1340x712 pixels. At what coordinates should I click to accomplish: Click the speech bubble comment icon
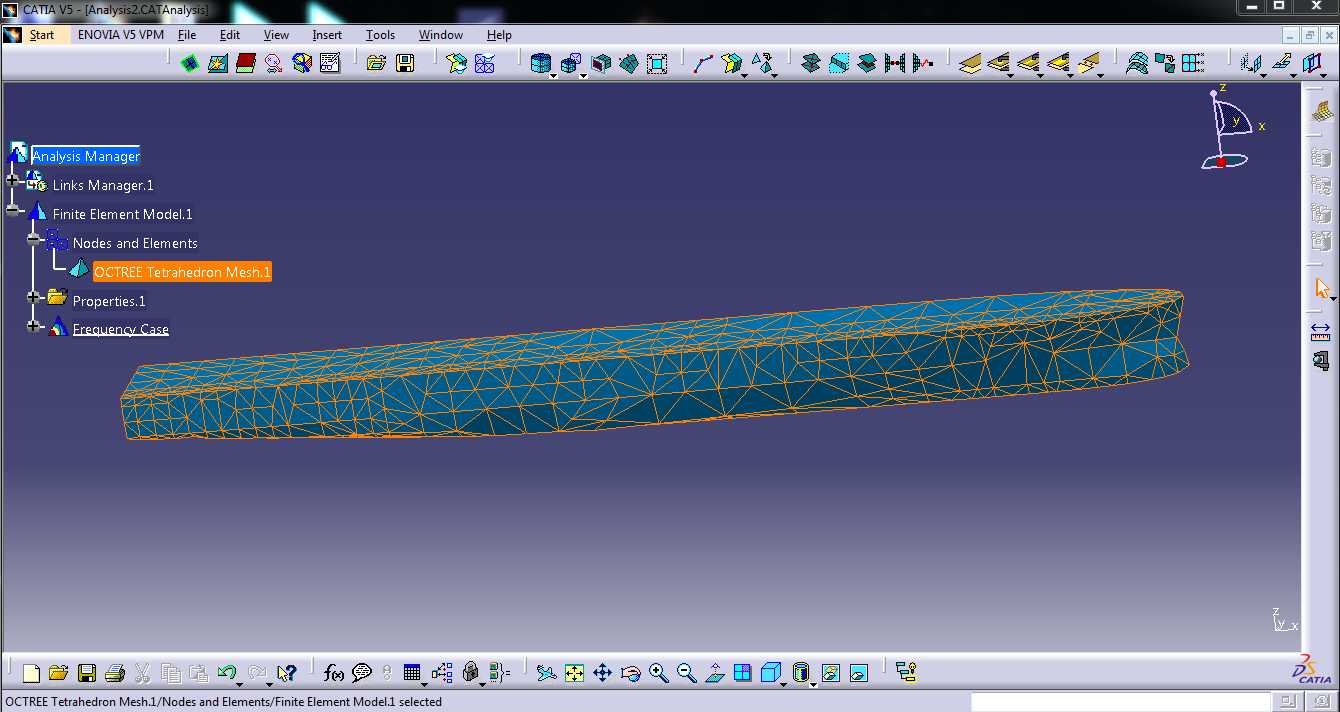pos(362,673)
